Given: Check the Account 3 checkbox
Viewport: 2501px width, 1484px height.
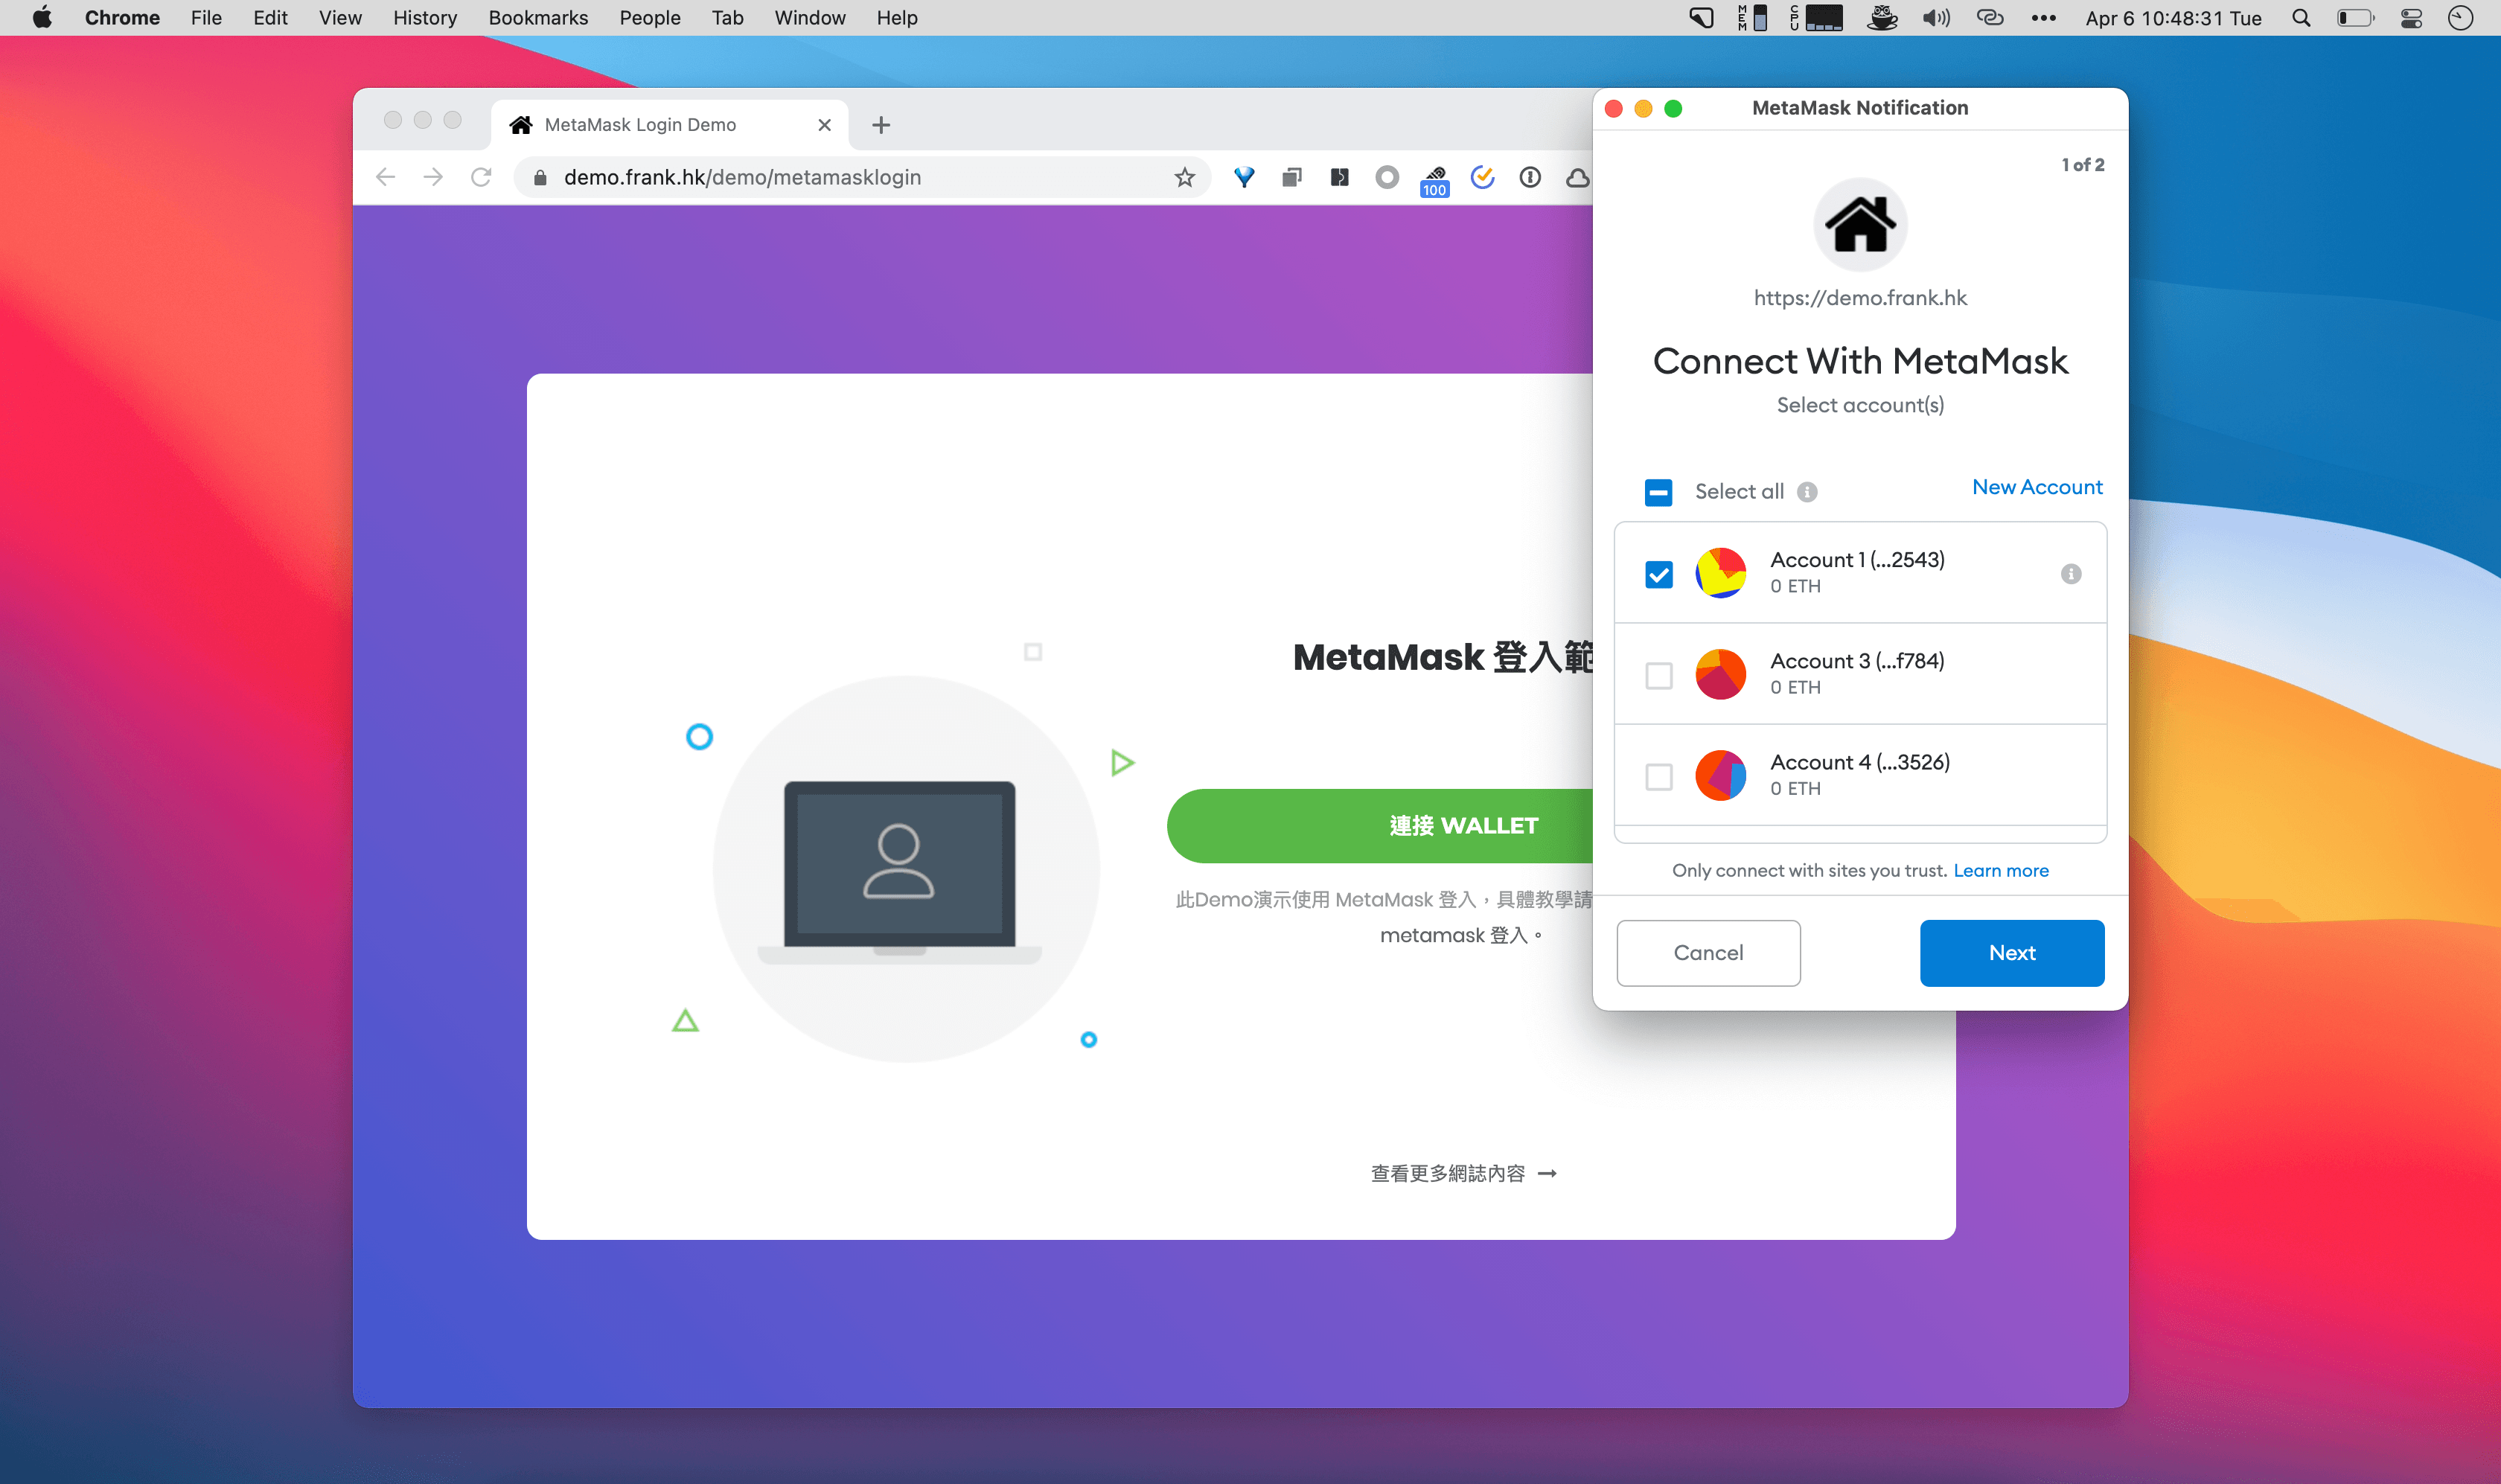Looking at the screenshot, I should pos(1658,675).
